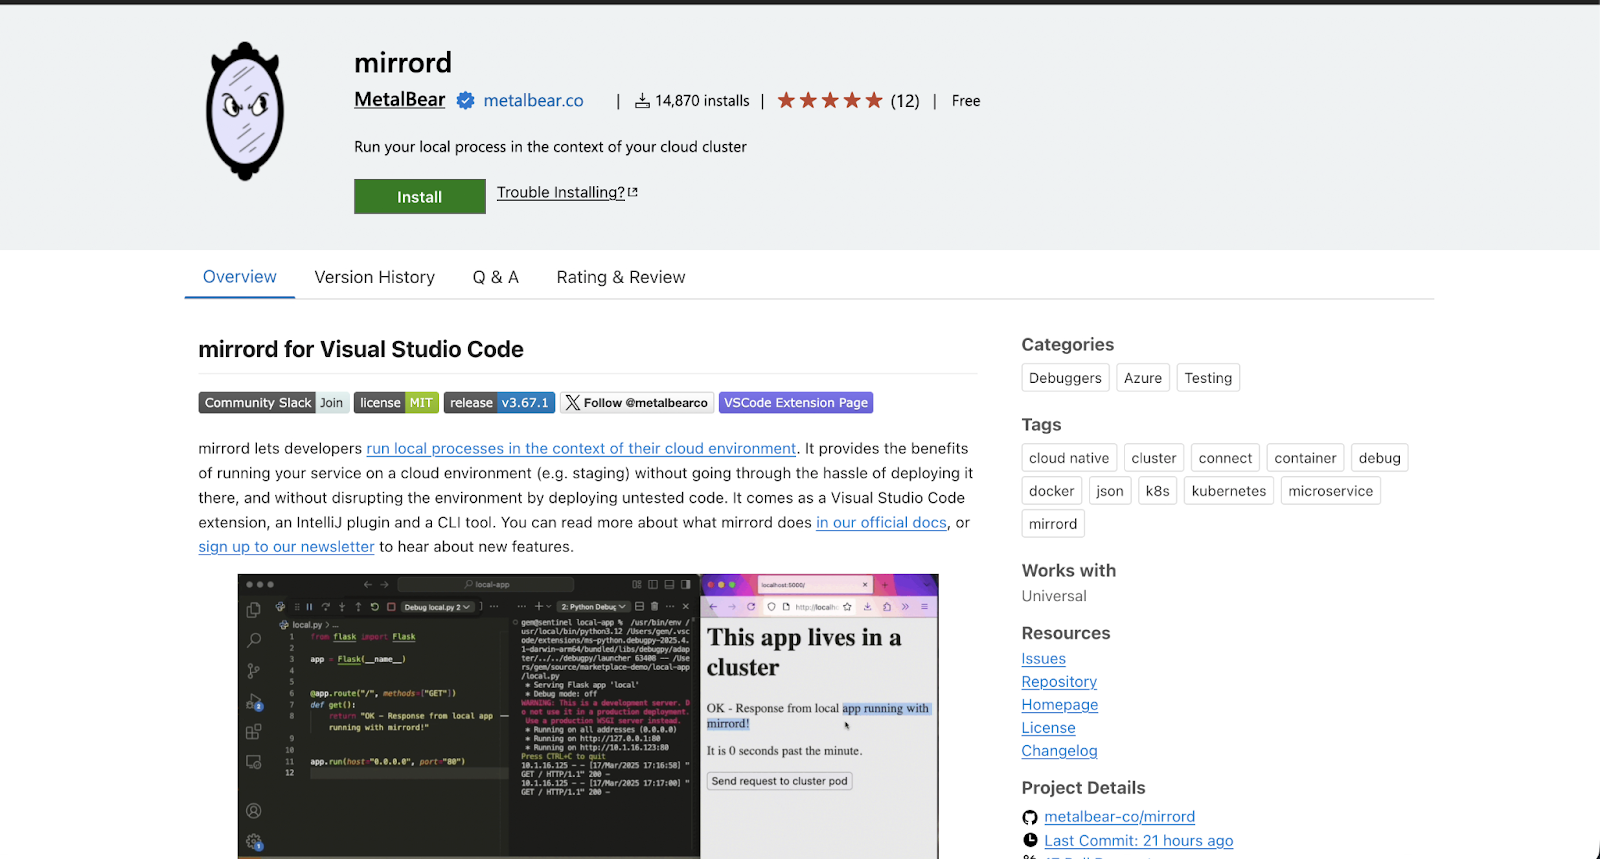Select the Azure category
Viewport: 1600px width, 859px height.
(1143, 378)
